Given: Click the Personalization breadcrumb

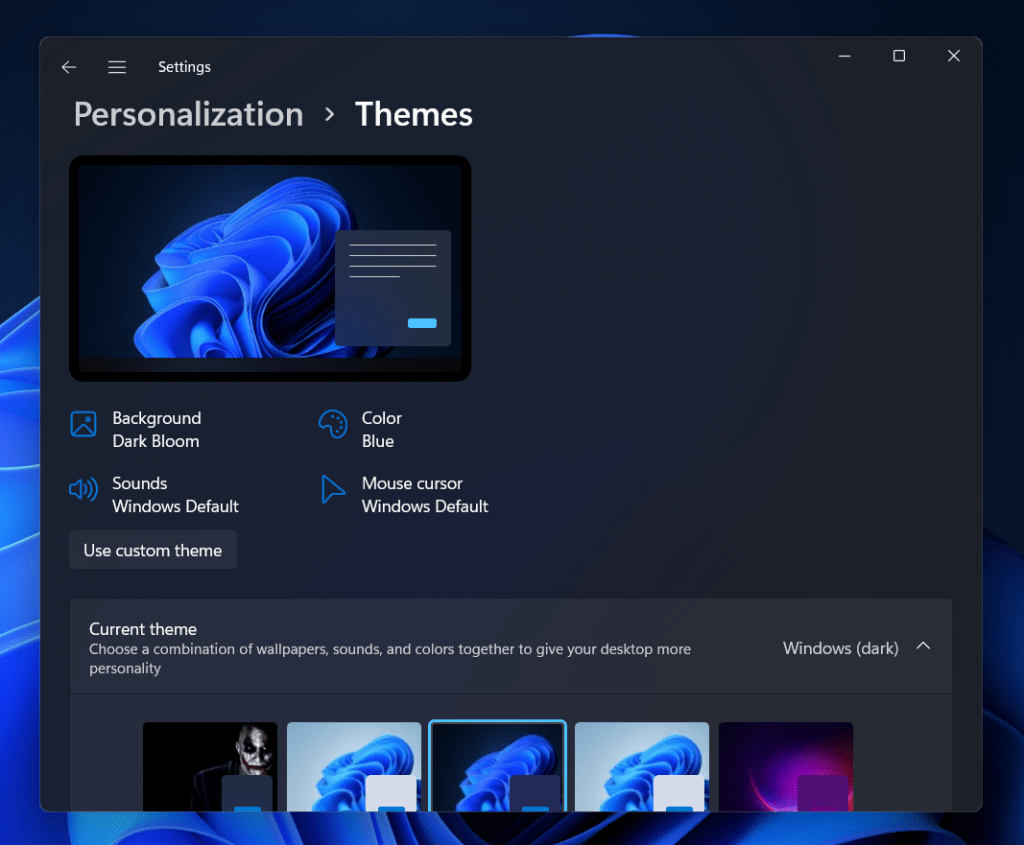Looking at the screenshot, I should [x=188, y=114].
